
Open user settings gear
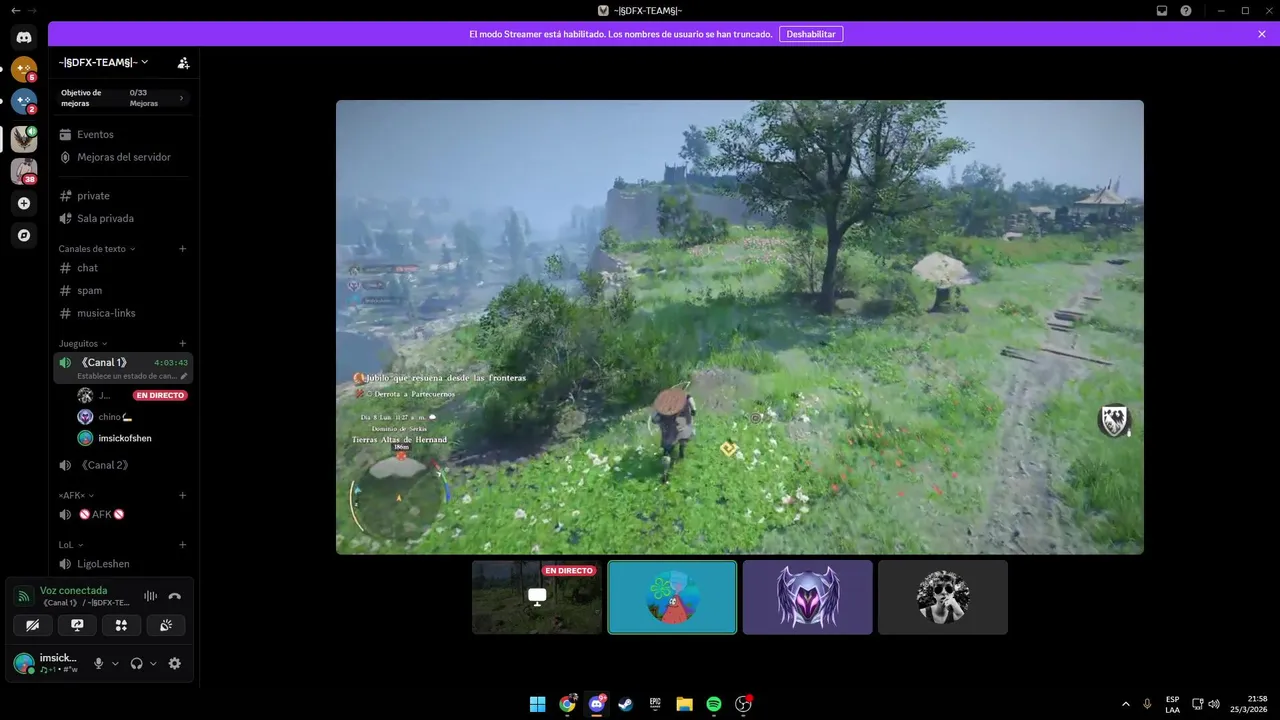tap(175, 663)
